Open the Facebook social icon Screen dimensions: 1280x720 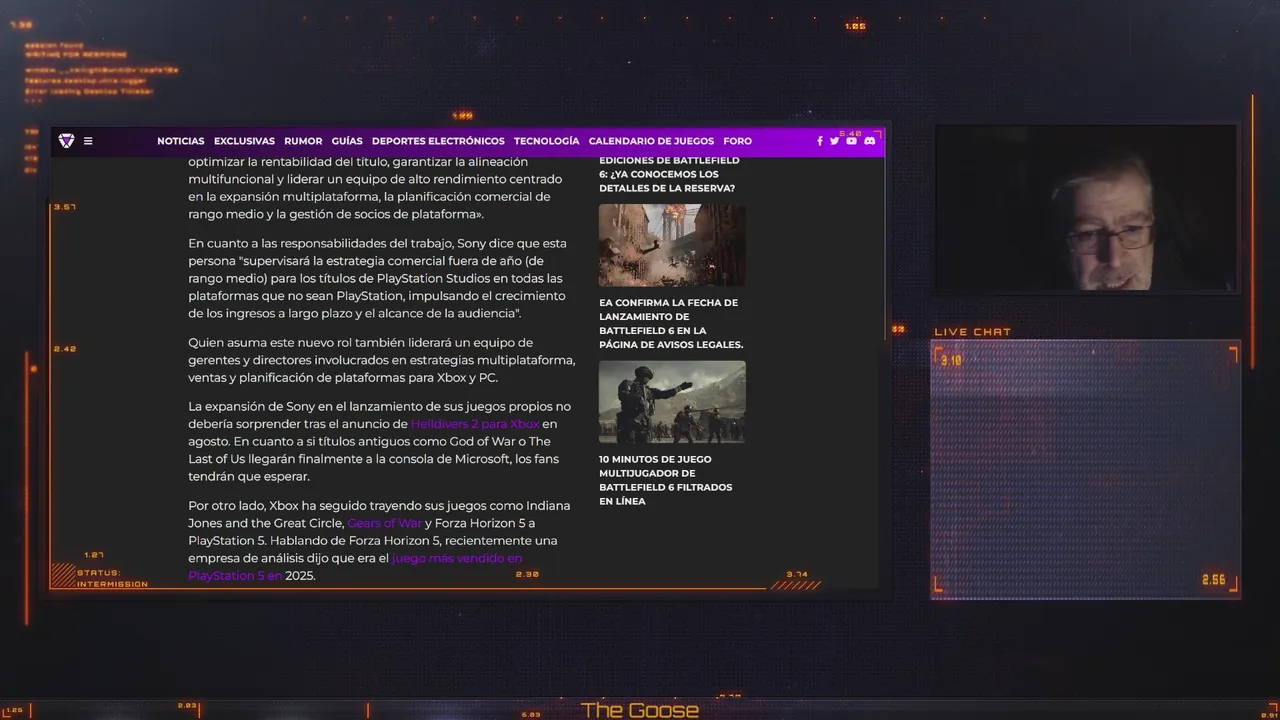pos(820,141)
